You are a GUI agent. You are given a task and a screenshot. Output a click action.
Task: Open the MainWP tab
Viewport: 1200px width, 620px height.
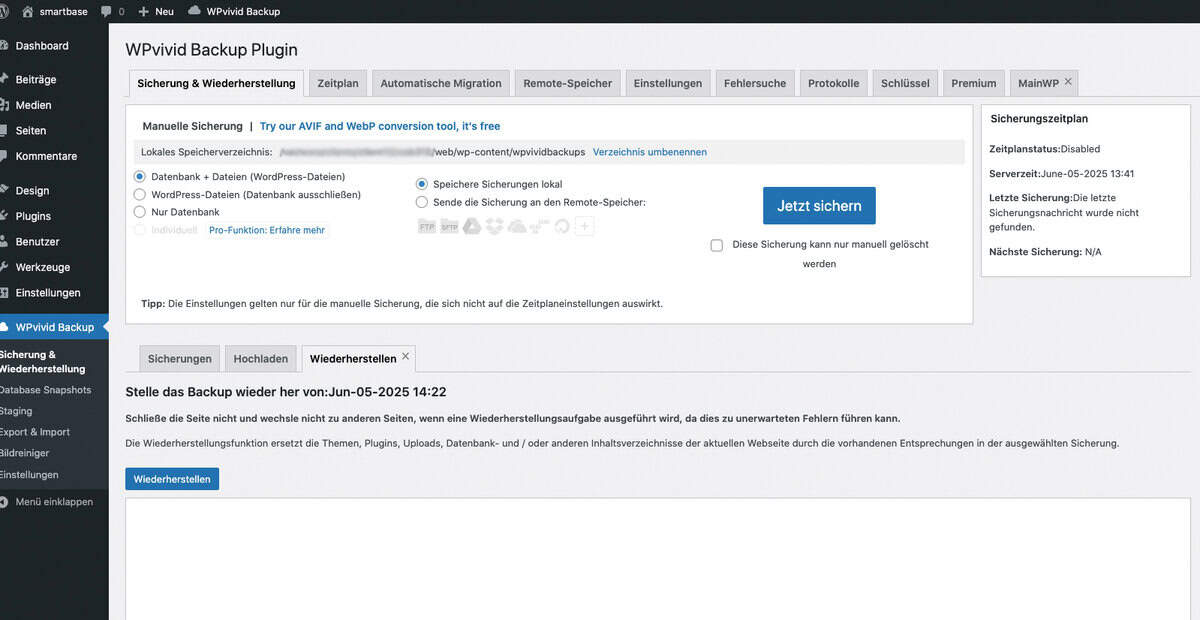pos(1037,83)
